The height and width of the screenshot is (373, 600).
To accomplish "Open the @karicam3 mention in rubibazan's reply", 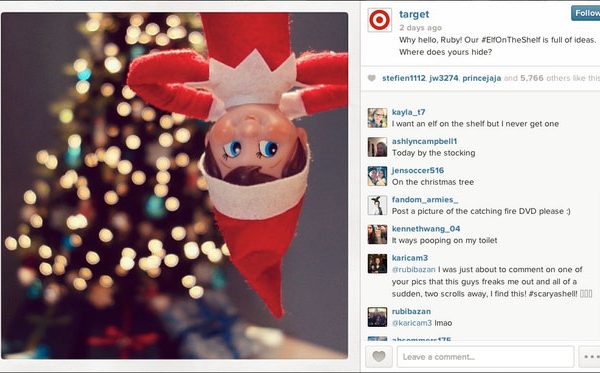I will [412, 323].
